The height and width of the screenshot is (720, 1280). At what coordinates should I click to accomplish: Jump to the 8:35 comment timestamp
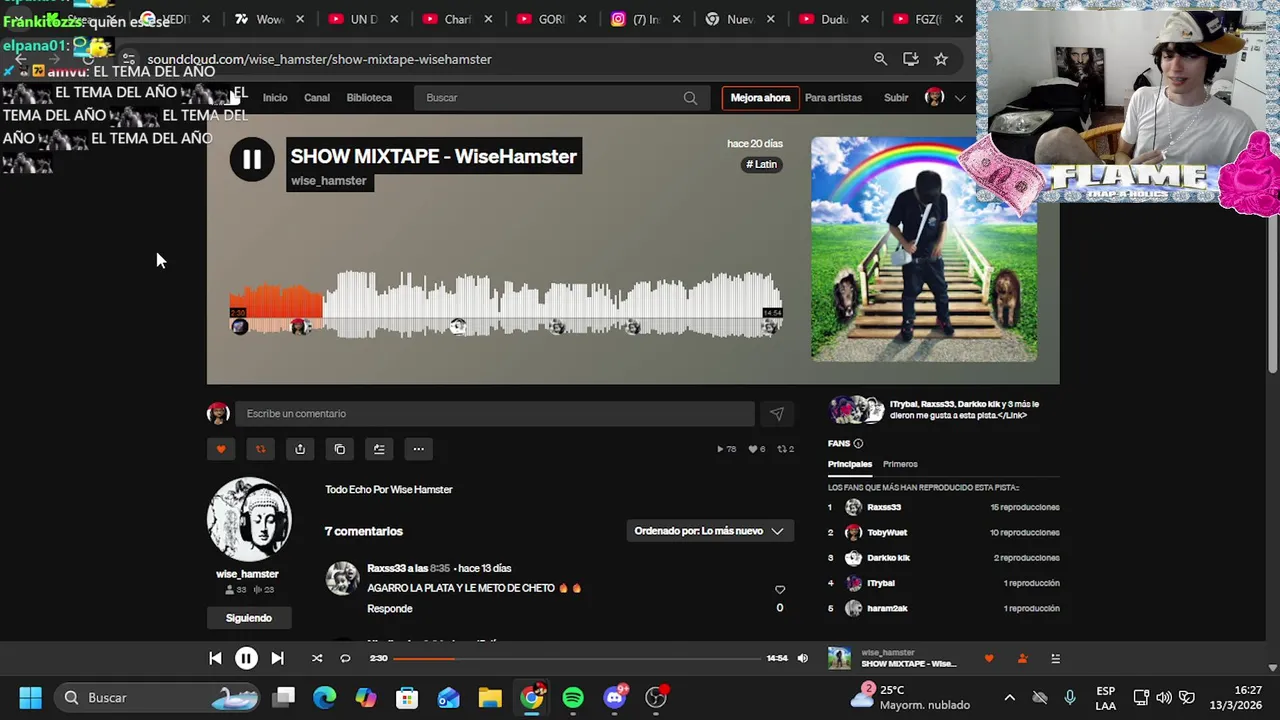(x=440, y=568)
